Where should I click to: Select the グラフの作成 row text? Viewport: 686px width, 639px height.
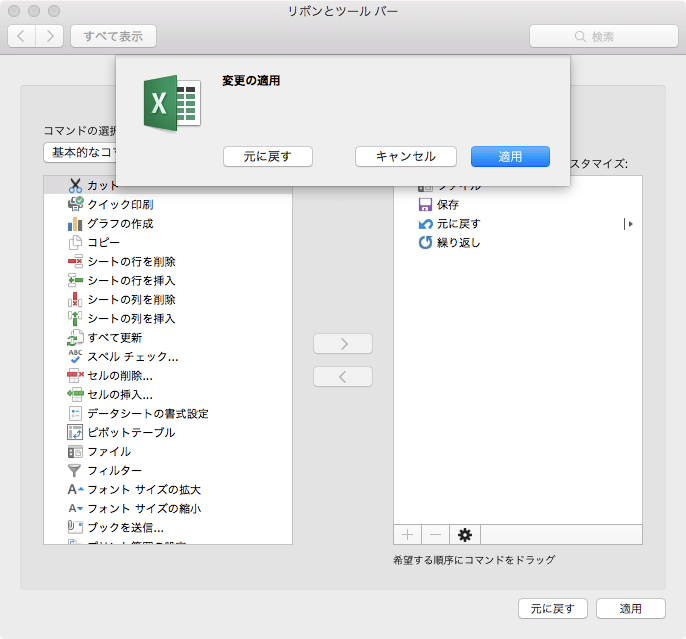coord(120,224)
